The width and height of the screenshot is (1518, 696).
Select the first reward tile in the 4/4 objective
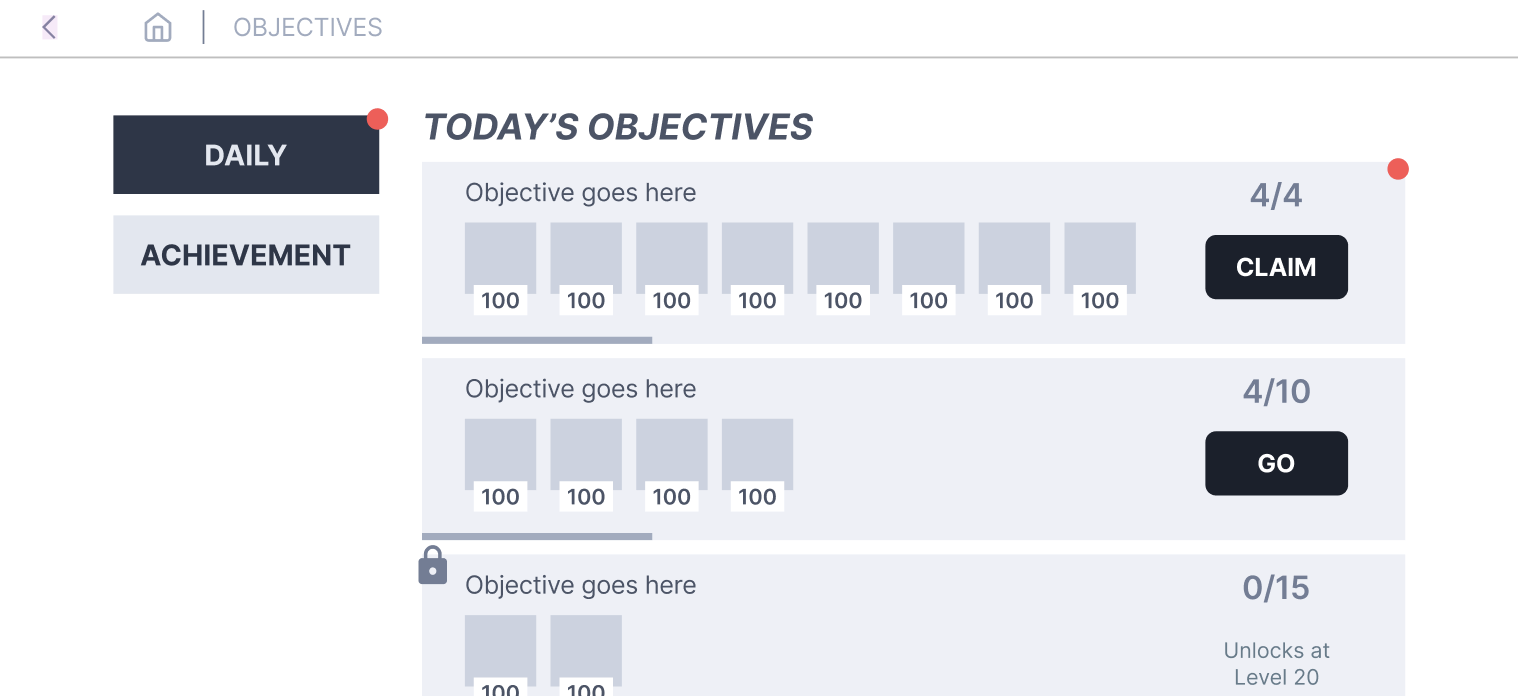(500, 268)
